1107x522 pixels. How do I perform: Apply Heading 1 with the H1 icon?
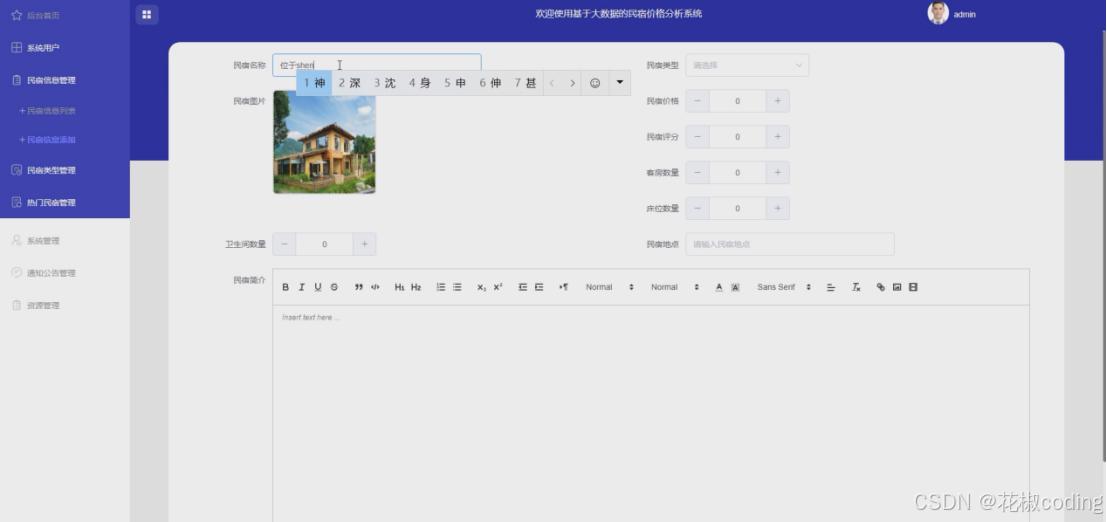[400, 287]
